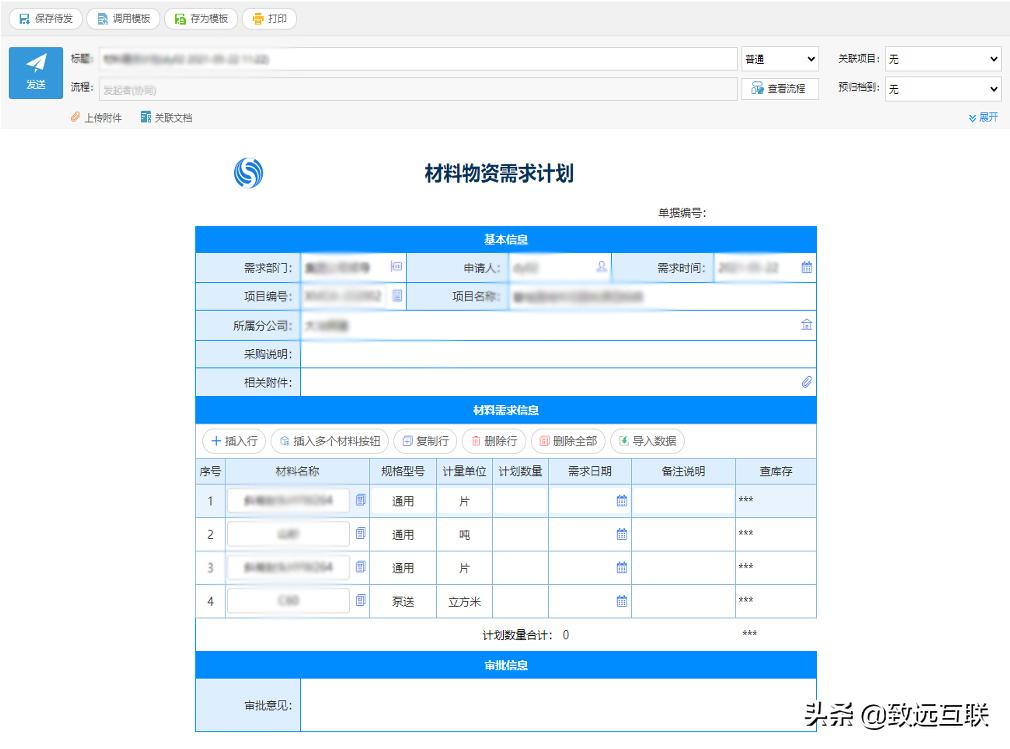Open the 普通 priority dropdown
1010x749 pixels.
click(x=779, y=58)
